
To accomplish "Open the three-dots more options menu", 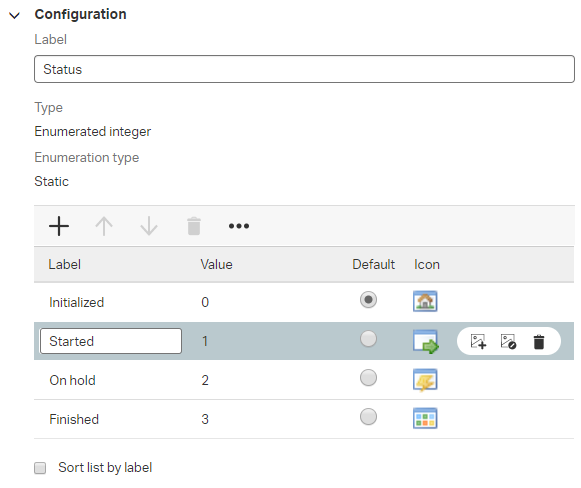I will click(x=239, y=226).
